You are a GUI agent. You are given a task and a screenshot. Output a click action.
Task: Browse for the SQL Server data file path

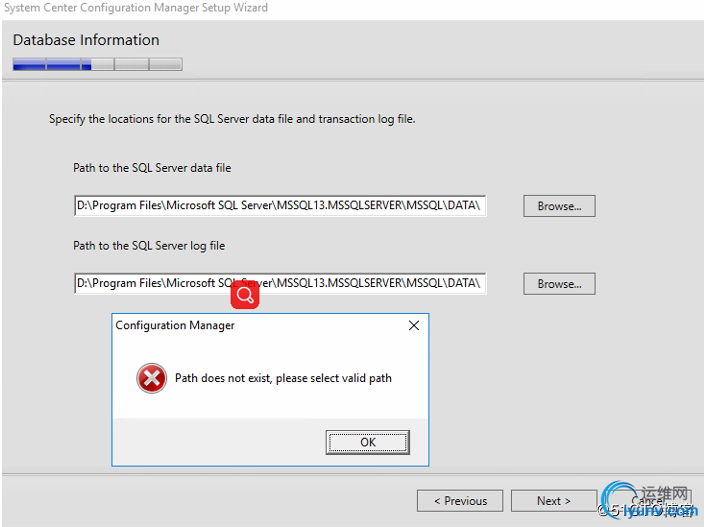coord(559,206)
